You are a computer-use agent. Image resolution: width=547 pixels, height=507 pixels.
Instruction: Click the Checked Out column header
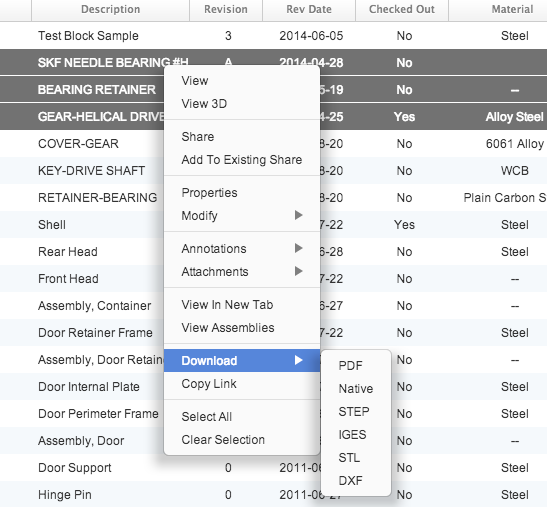coord(402,9)
